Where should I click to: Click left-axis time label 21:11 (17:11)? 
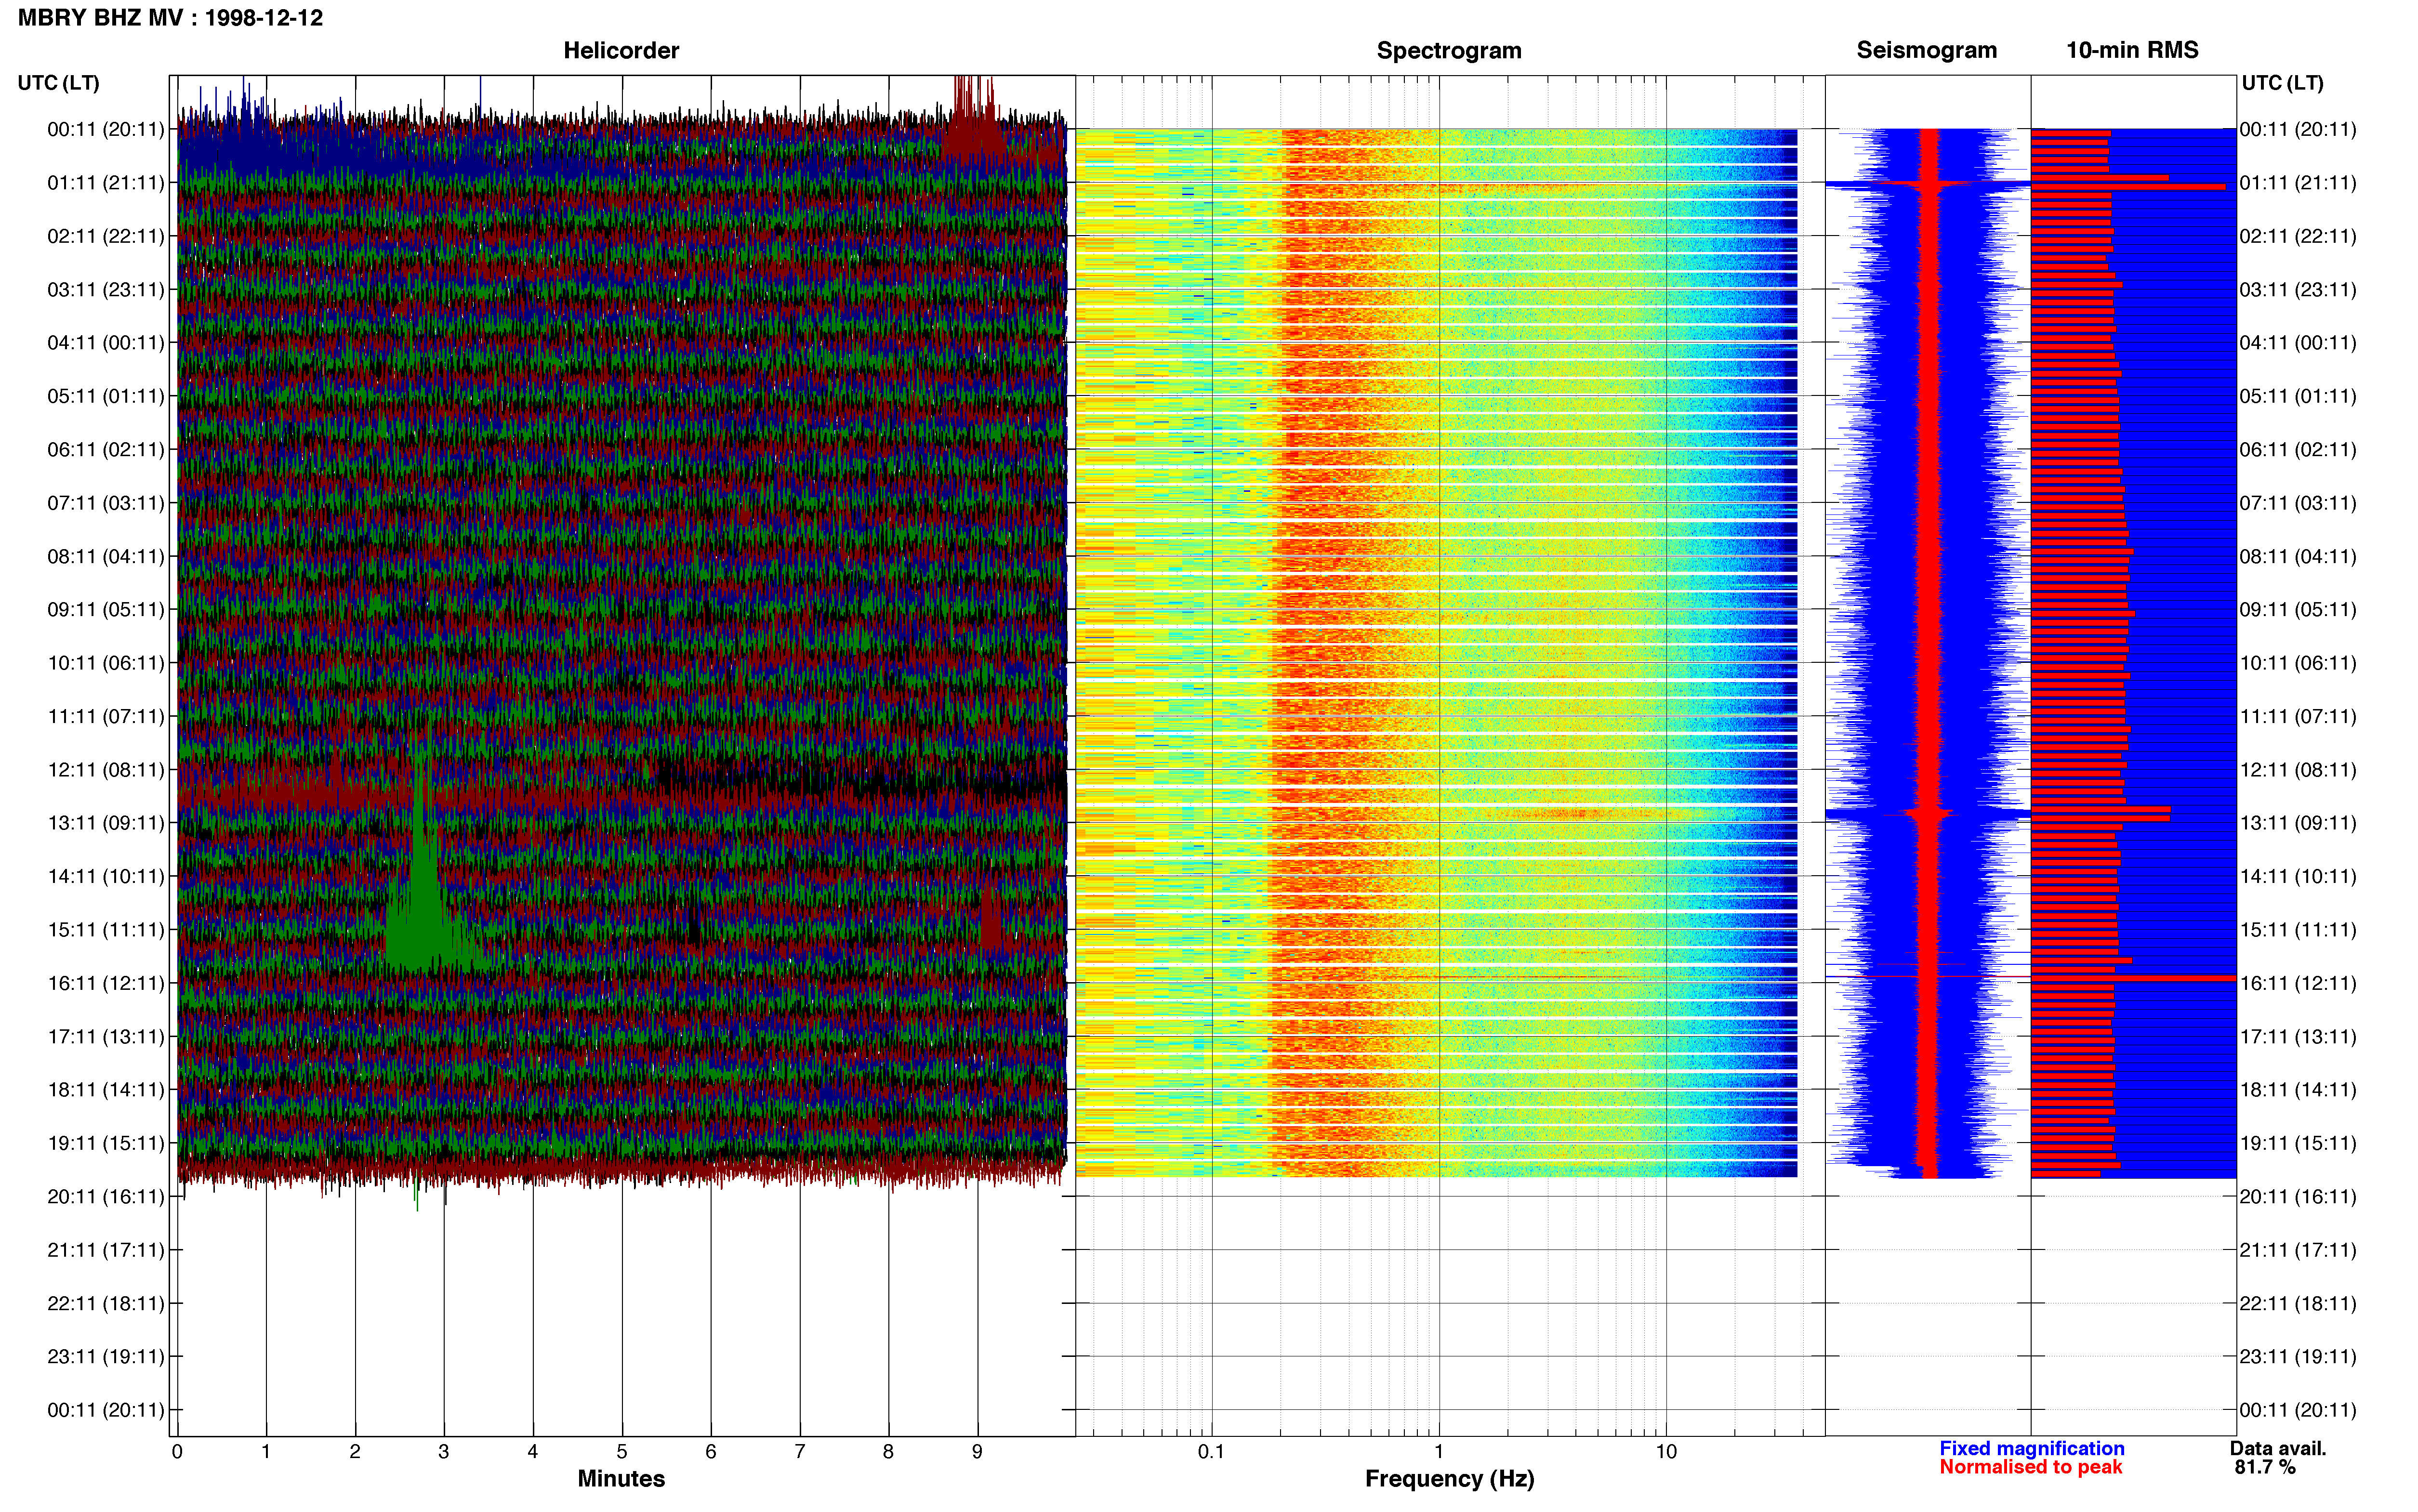106,1250
